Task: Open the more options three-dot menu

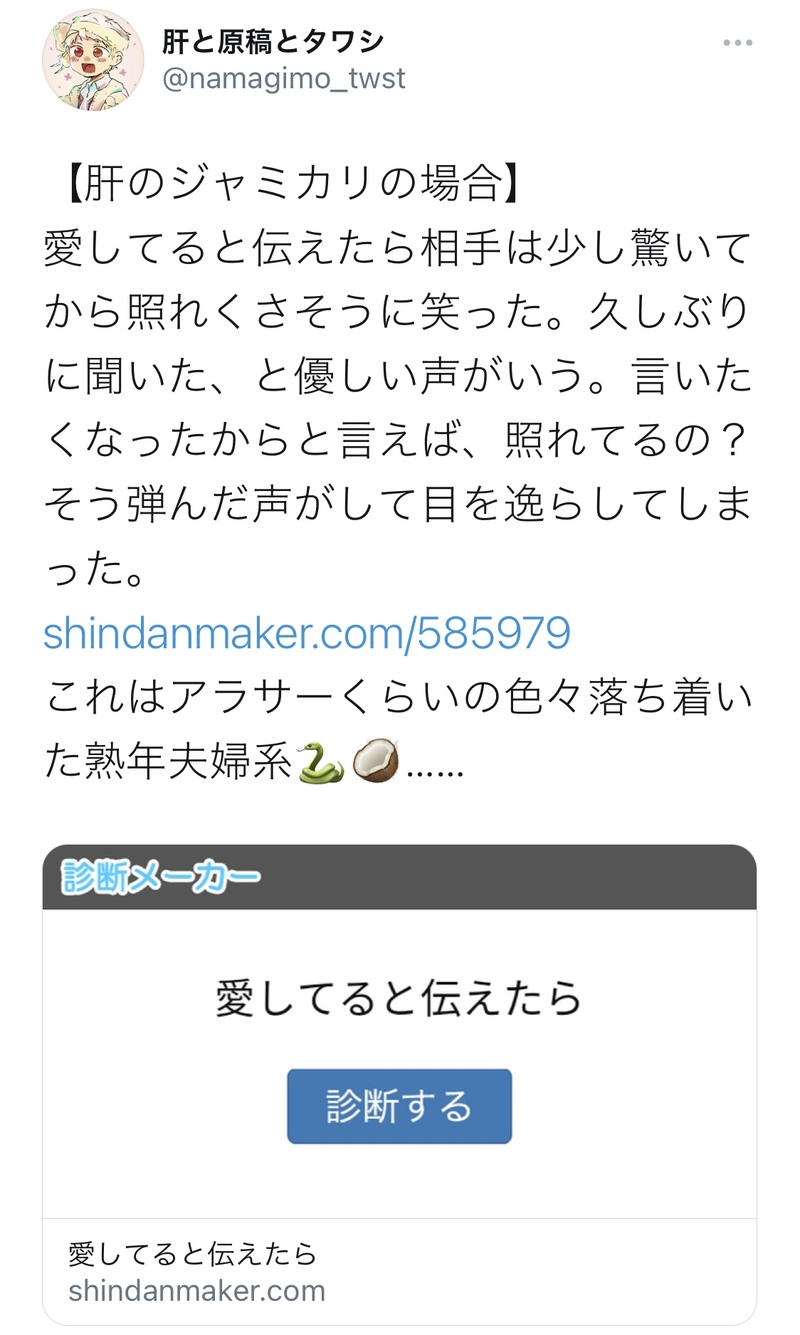Action: pyautogui.click(x=737, y=44)
